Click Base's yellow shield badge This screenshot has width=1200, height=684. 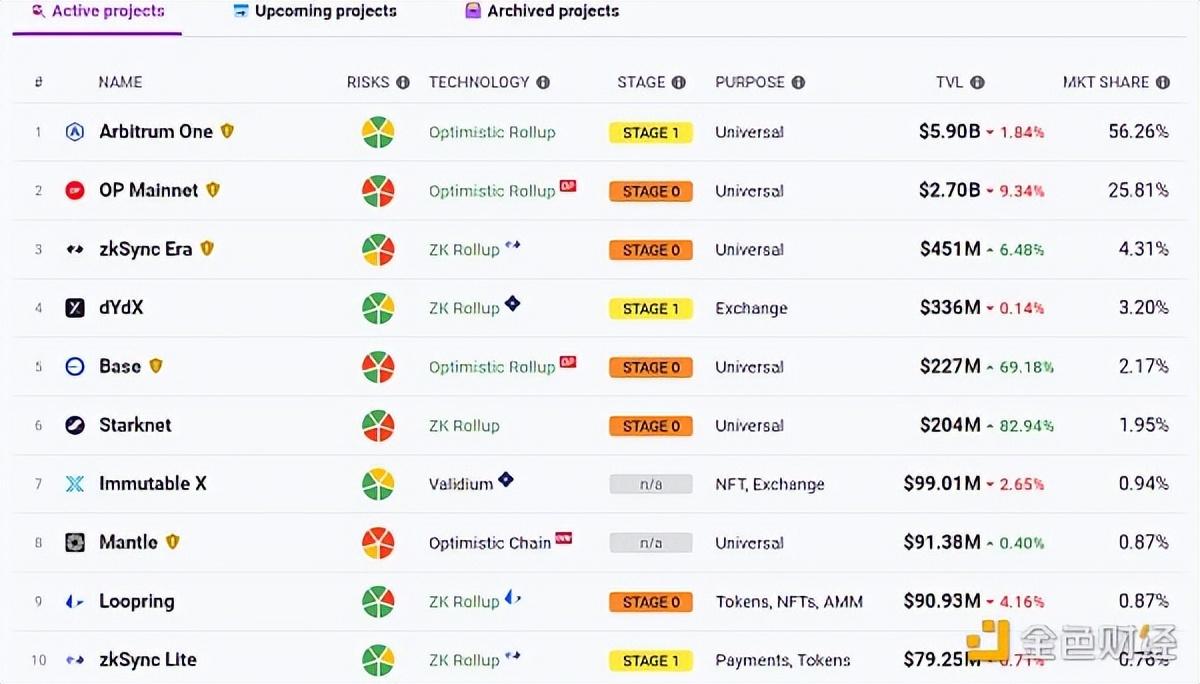[x=156, y=366]
